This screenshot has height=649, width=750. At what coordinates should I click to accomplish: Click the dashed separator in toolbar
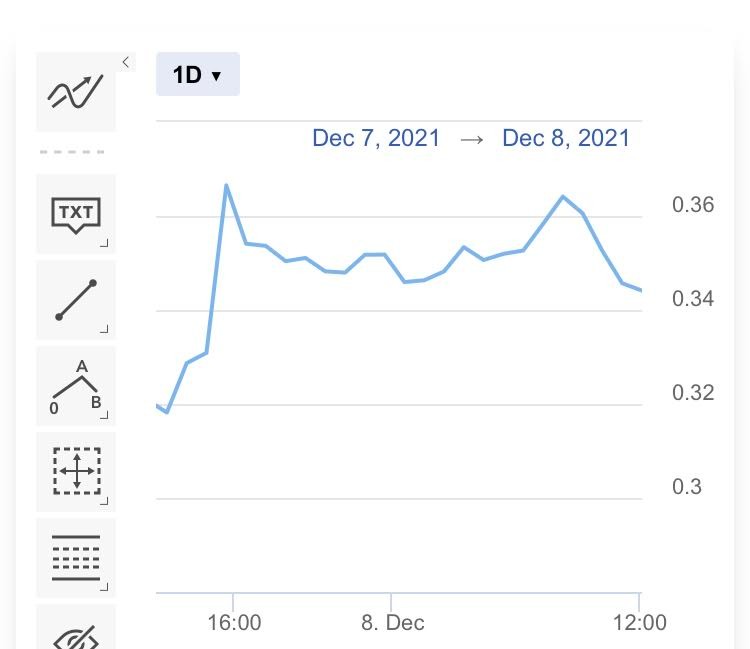[x=72, y=152]
